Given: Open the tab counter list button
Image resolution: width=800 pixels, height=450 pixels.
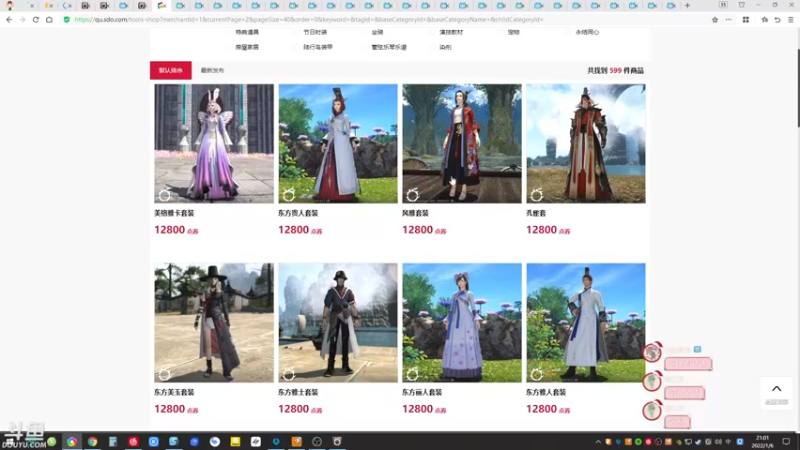Looking at the screenshot, I should click(x=723, y=5).
